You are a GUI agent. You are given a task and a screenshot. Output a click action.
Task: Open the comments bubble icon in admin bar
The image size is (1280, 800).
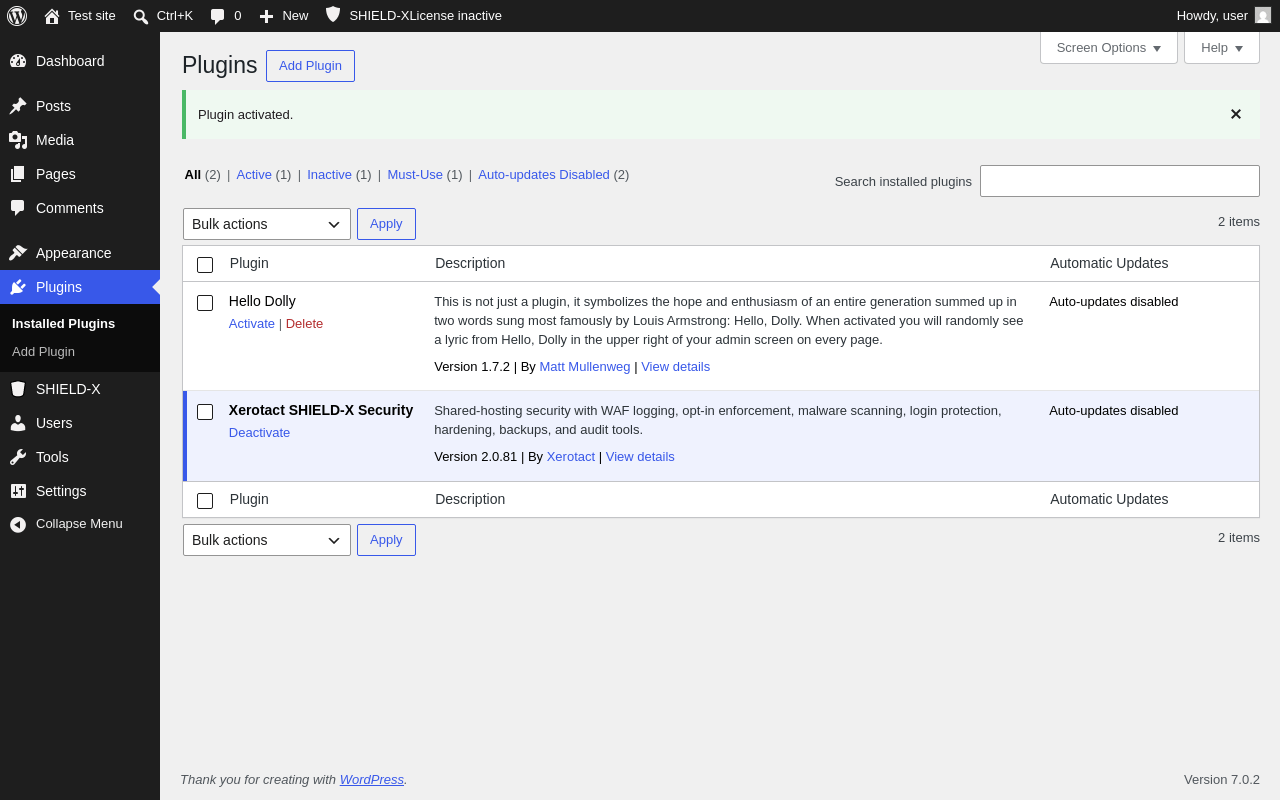point(218,16)
